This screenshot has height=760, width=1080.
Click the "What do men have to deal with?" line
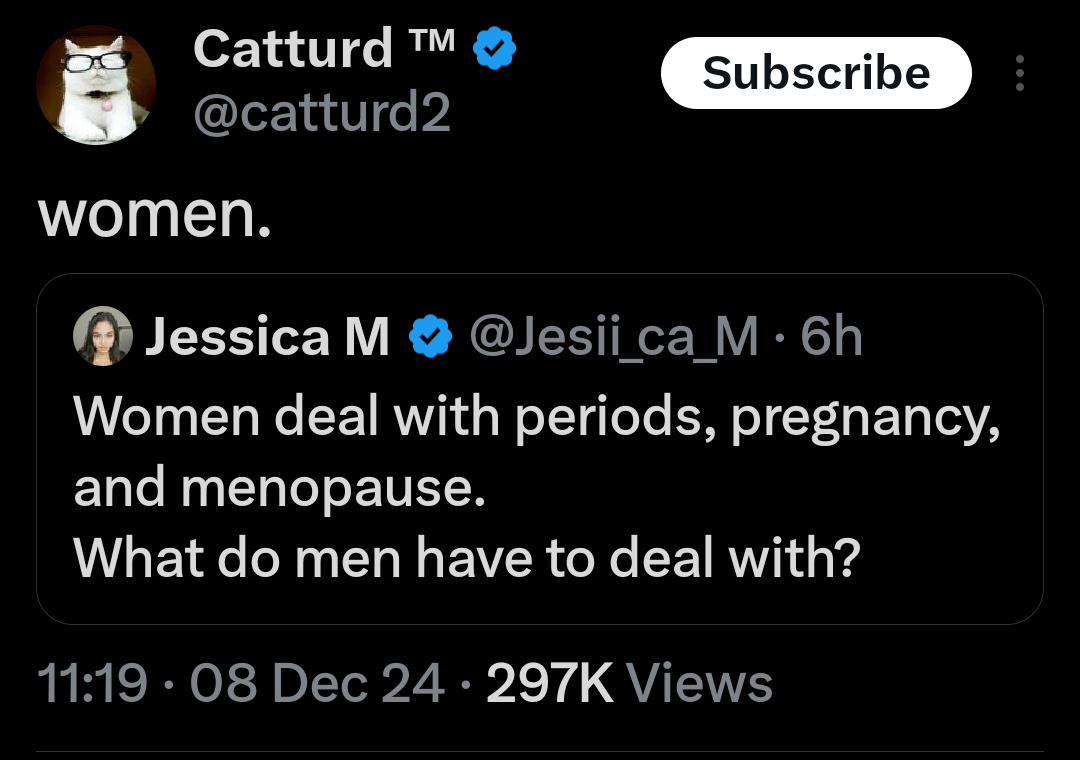[x=467, y=559]
